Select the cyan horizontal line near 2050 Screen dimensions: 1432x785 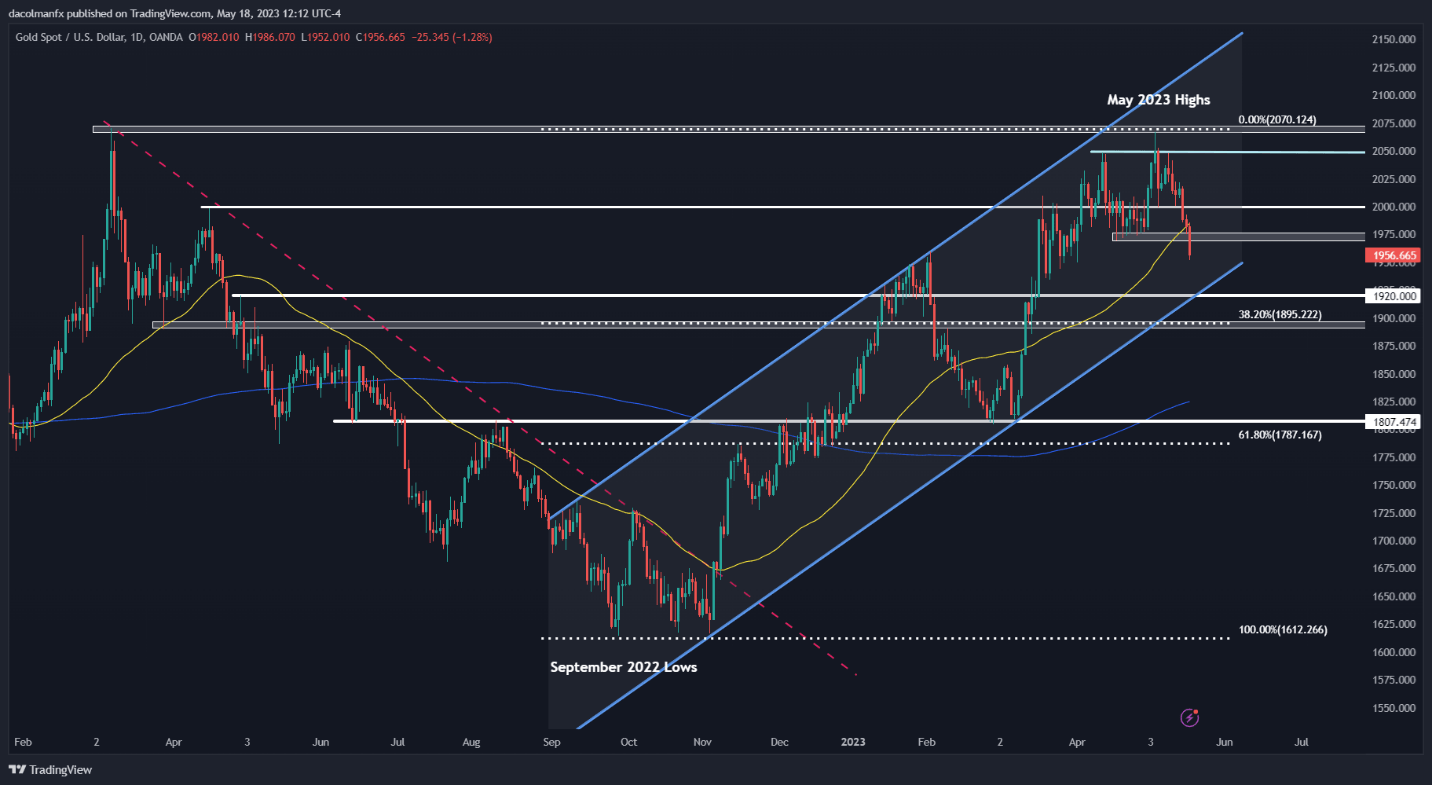1227,152
